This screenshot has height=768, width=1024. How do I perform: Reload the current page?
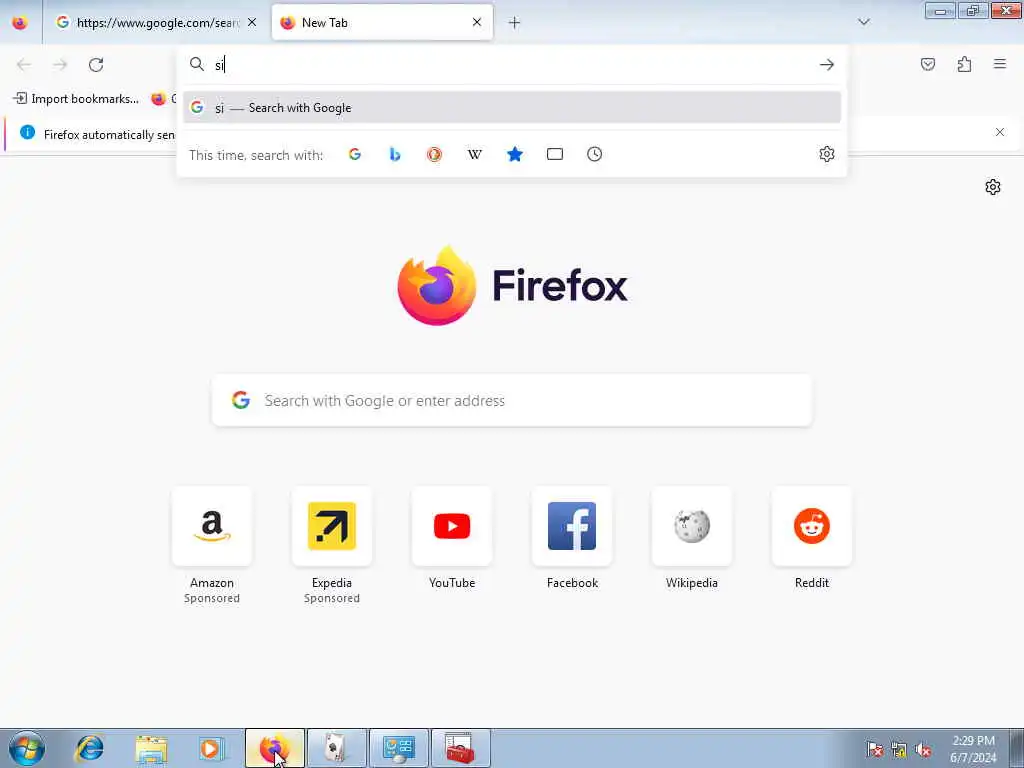click(x=96, y=65)
